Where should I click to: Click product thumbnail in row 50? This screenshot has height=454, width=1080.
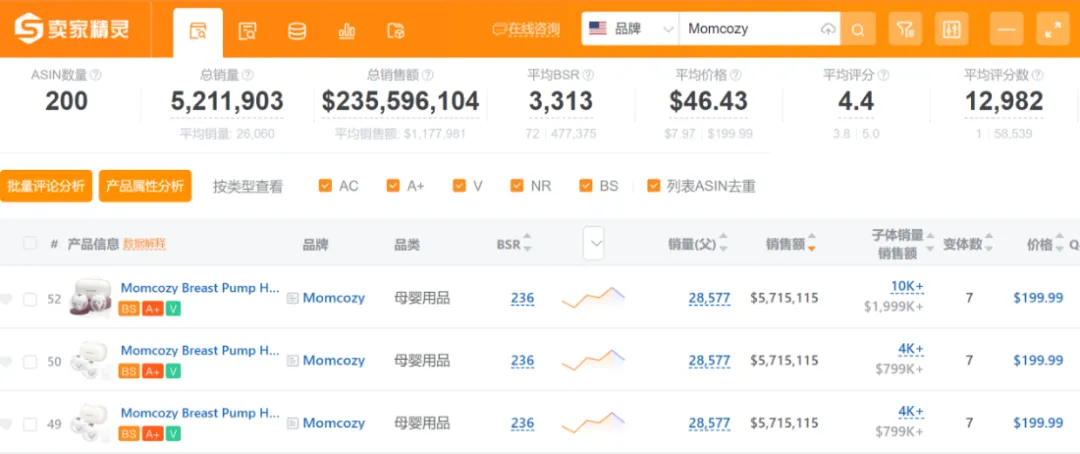click(90, 360)
